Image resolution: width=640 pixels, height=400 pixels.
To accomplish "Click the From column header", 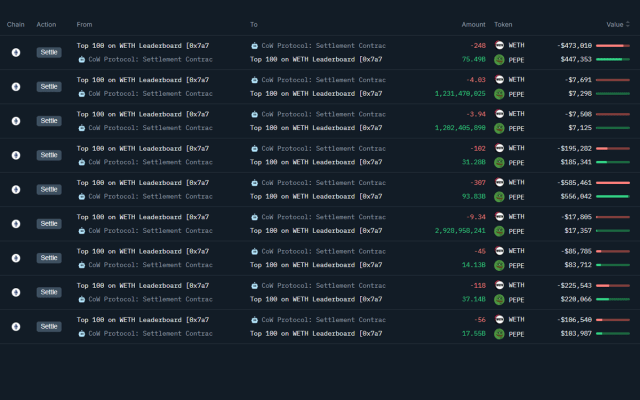I will coord(85,24).
